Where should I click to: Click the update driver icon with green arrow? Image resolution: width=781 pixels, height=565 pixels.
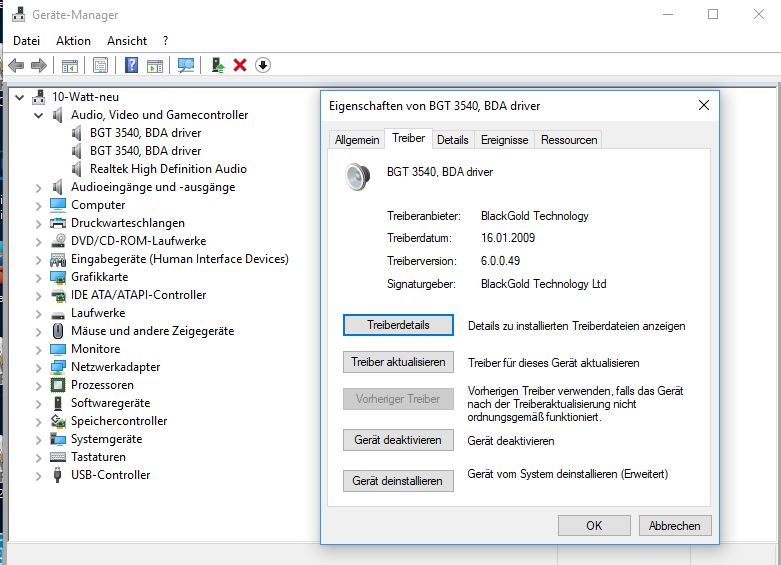tap(217, 65)
